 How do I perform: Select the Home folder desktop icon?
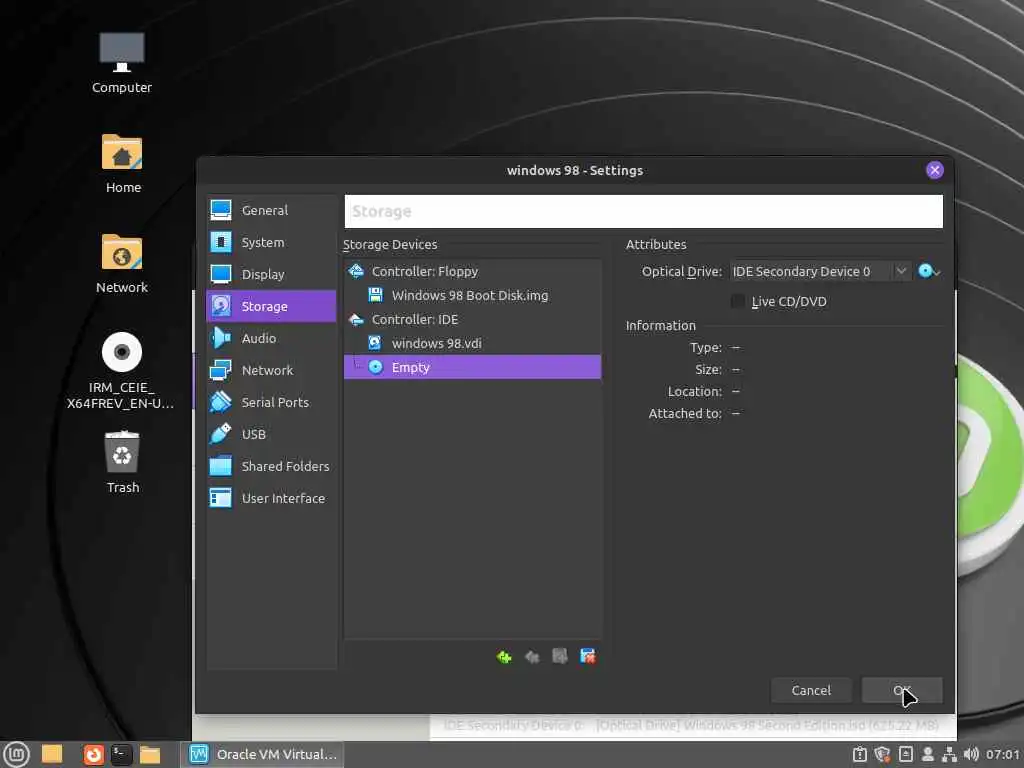coord(122,164)
